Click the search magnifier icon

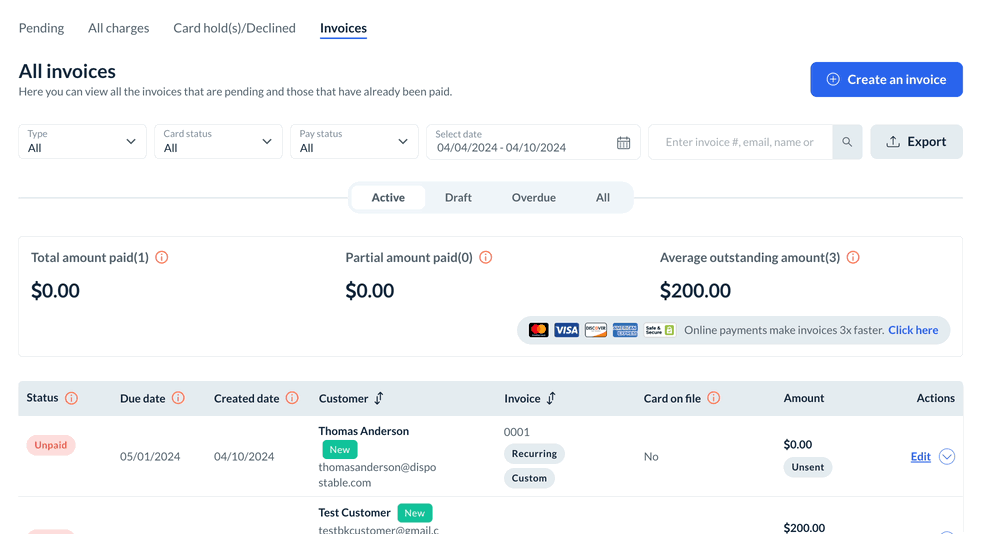847,142
